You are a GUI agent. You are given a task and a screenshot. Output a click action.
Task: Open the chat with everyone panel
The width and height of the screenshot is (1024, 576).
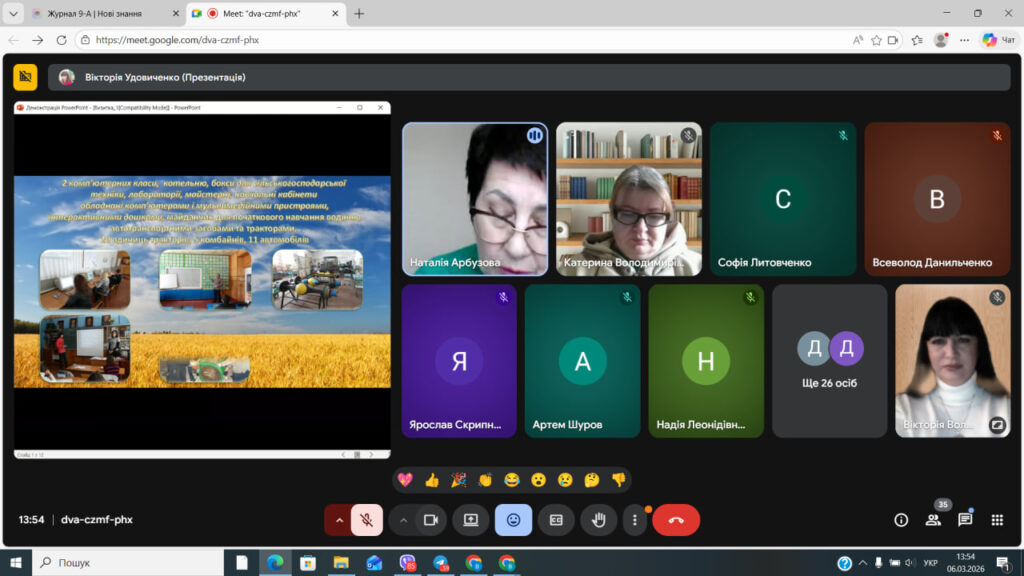tap(965, 520)
